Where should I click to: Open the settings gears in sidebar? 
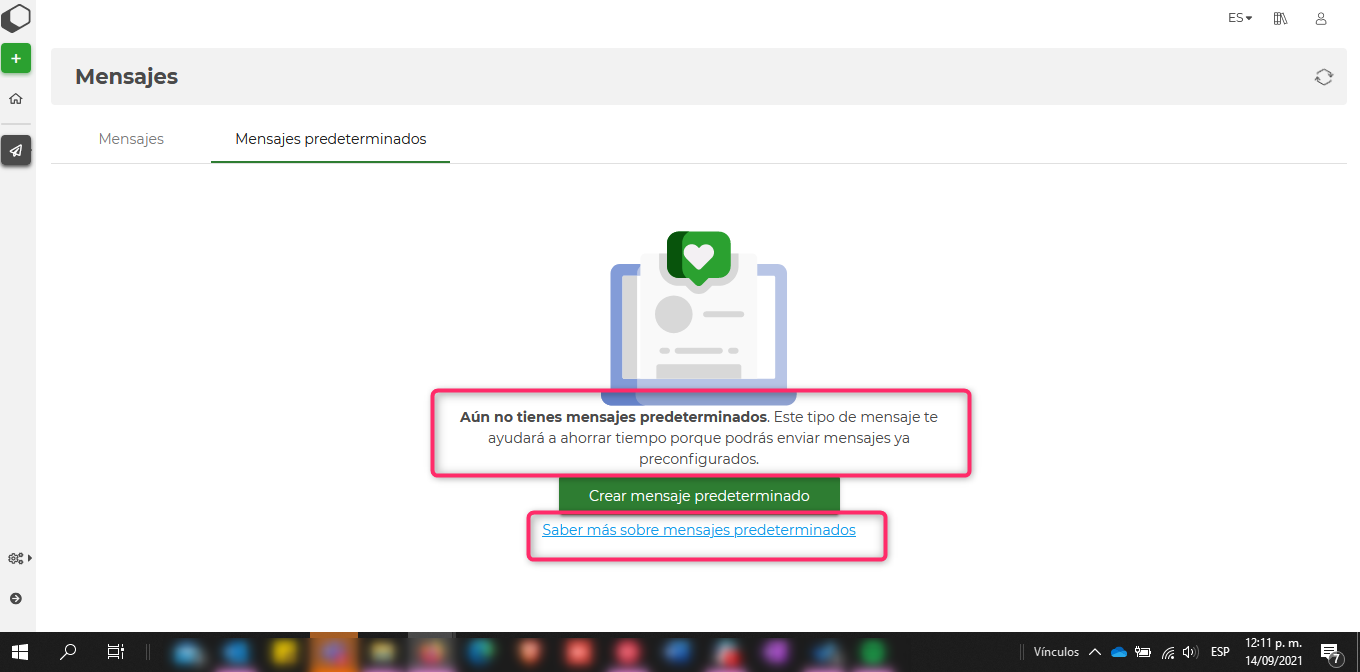pos(18,558)
